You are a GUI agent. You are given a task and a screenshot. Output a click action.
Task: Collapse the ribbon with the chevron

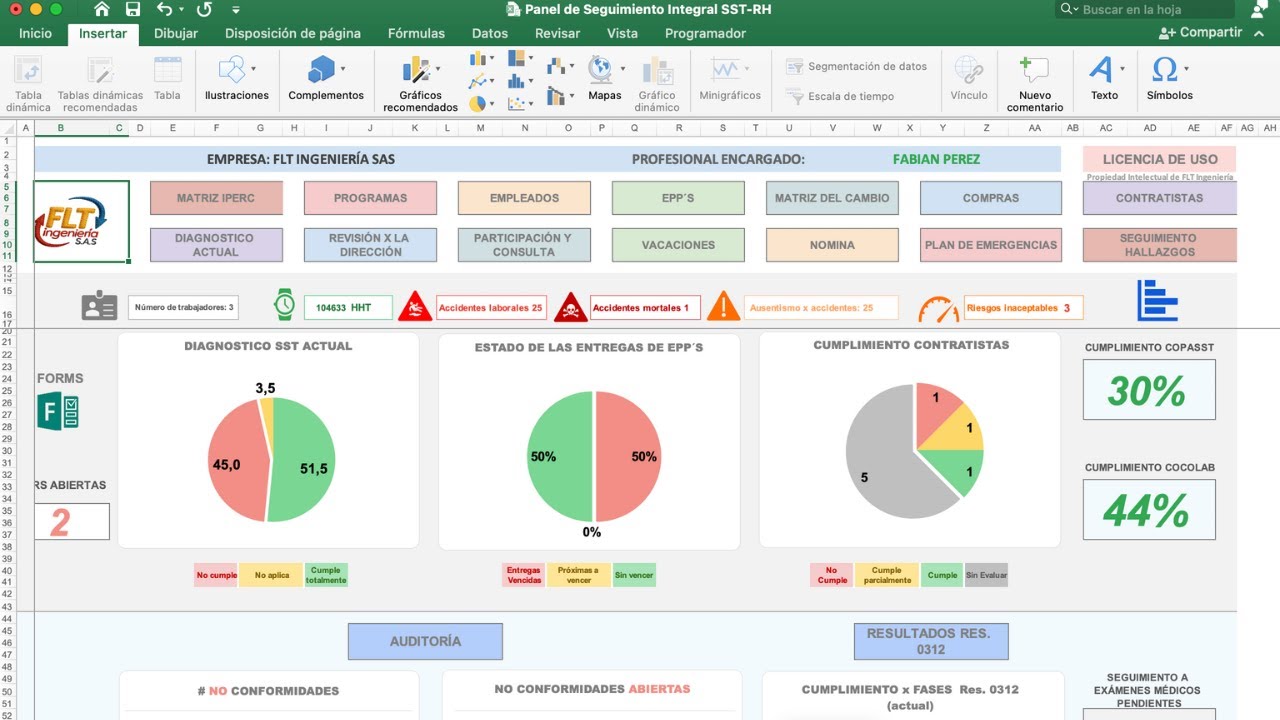(x=1261, y=33)
